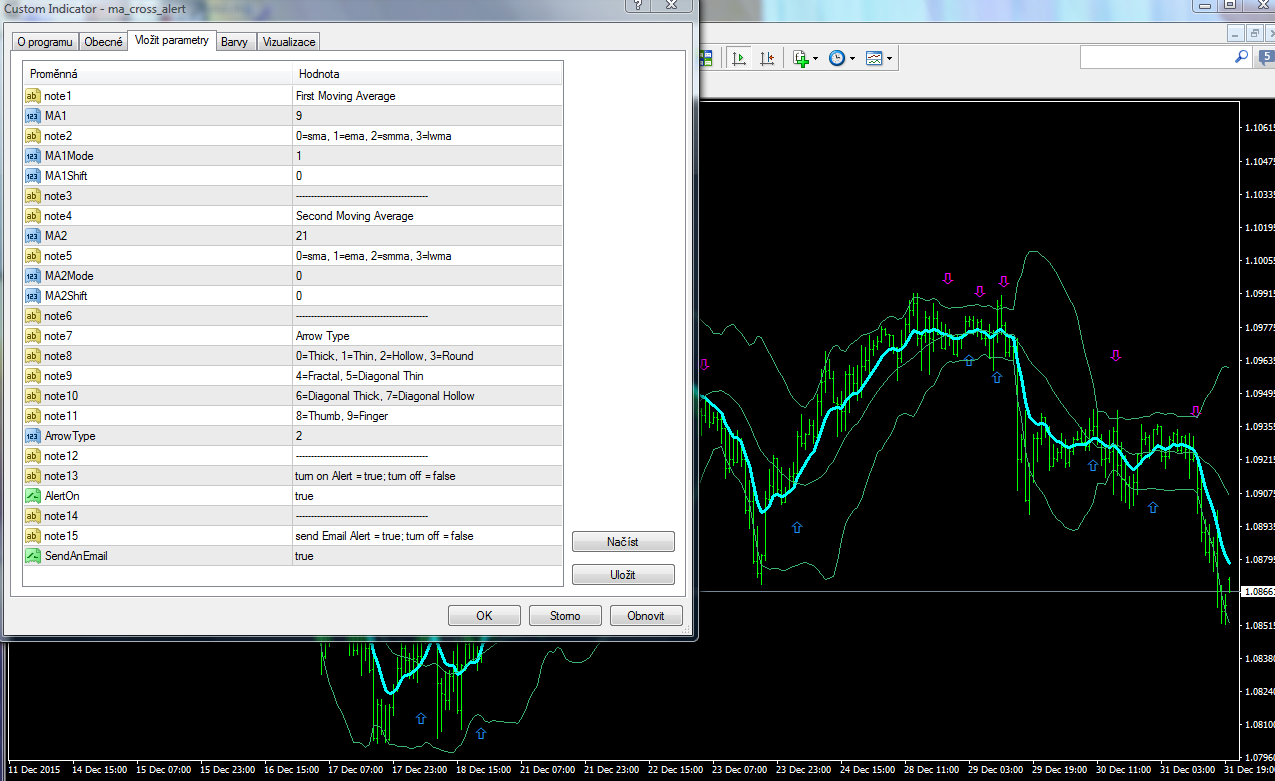1275x781 pixels.
Task: Click the help question mark in dialog title
Action: click(x=638, y=6)
